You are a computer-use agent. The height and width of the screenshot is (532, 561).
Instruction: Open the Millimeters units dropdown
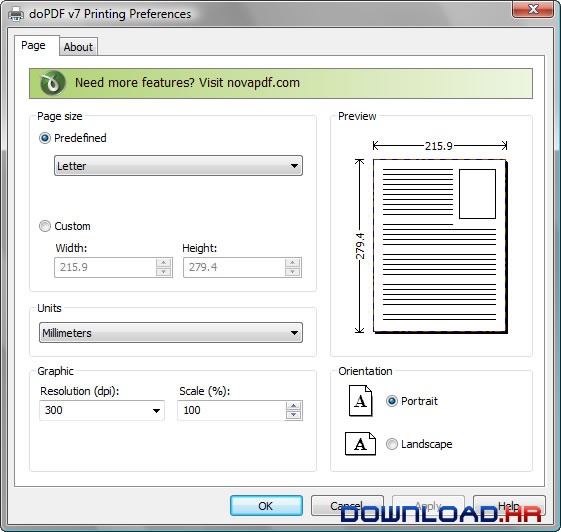(171, 333)
